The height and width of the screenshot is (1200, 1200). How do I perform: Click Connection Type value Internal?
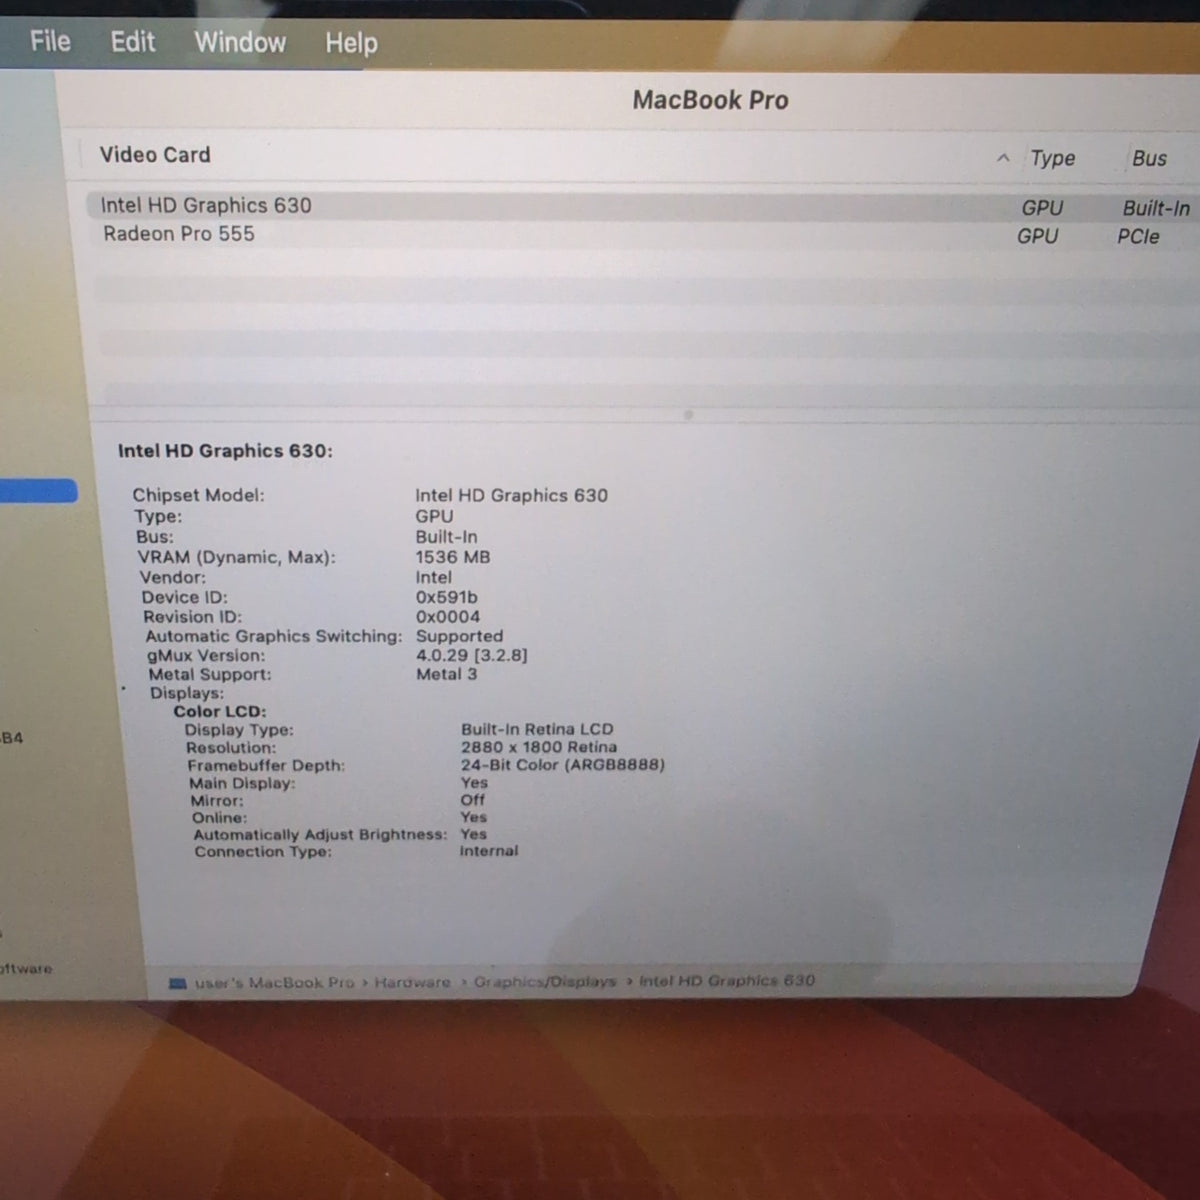(489, 851)
